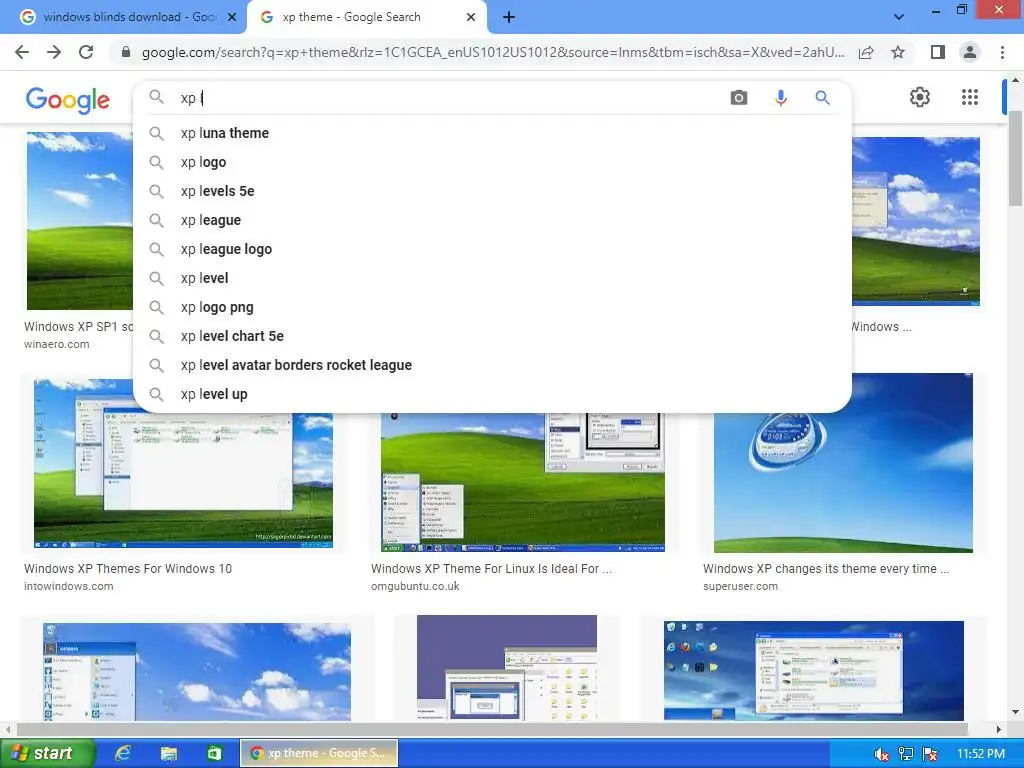Close the windows blinds download tab

[x=232, y=17]
